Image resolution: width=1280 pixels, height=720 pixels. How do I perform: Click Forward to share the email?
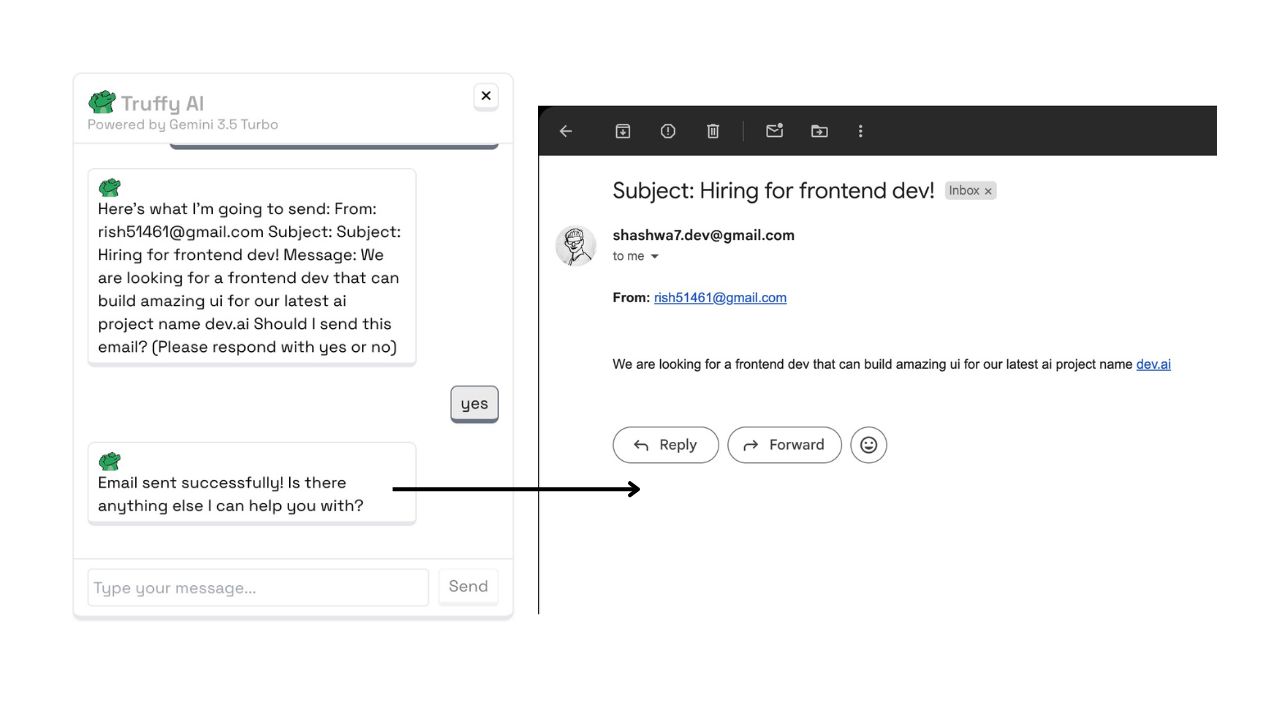pyautogui.click(x=784, y=444)
